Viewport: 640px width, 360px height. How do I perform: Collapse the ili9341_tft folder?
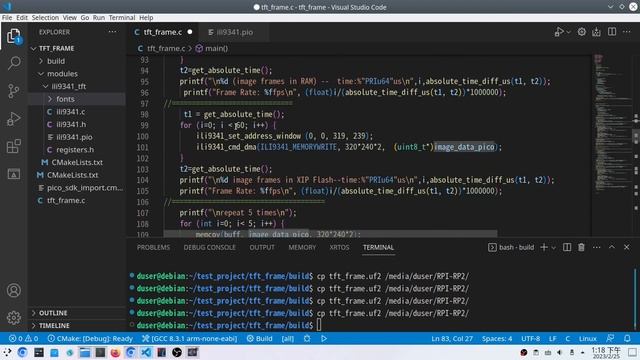coord(77,86)
